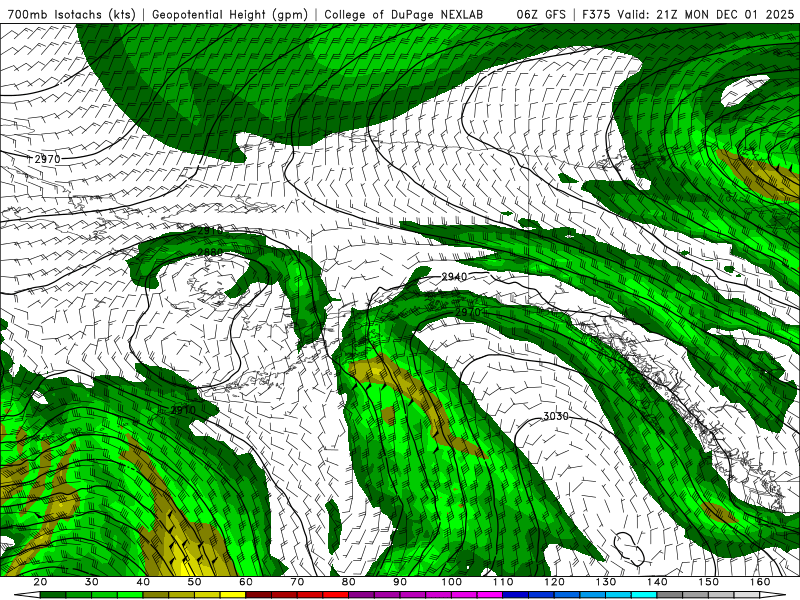Click the 2910 contour label above the 2880 label

pyautogui.click(x=210, y=231)
